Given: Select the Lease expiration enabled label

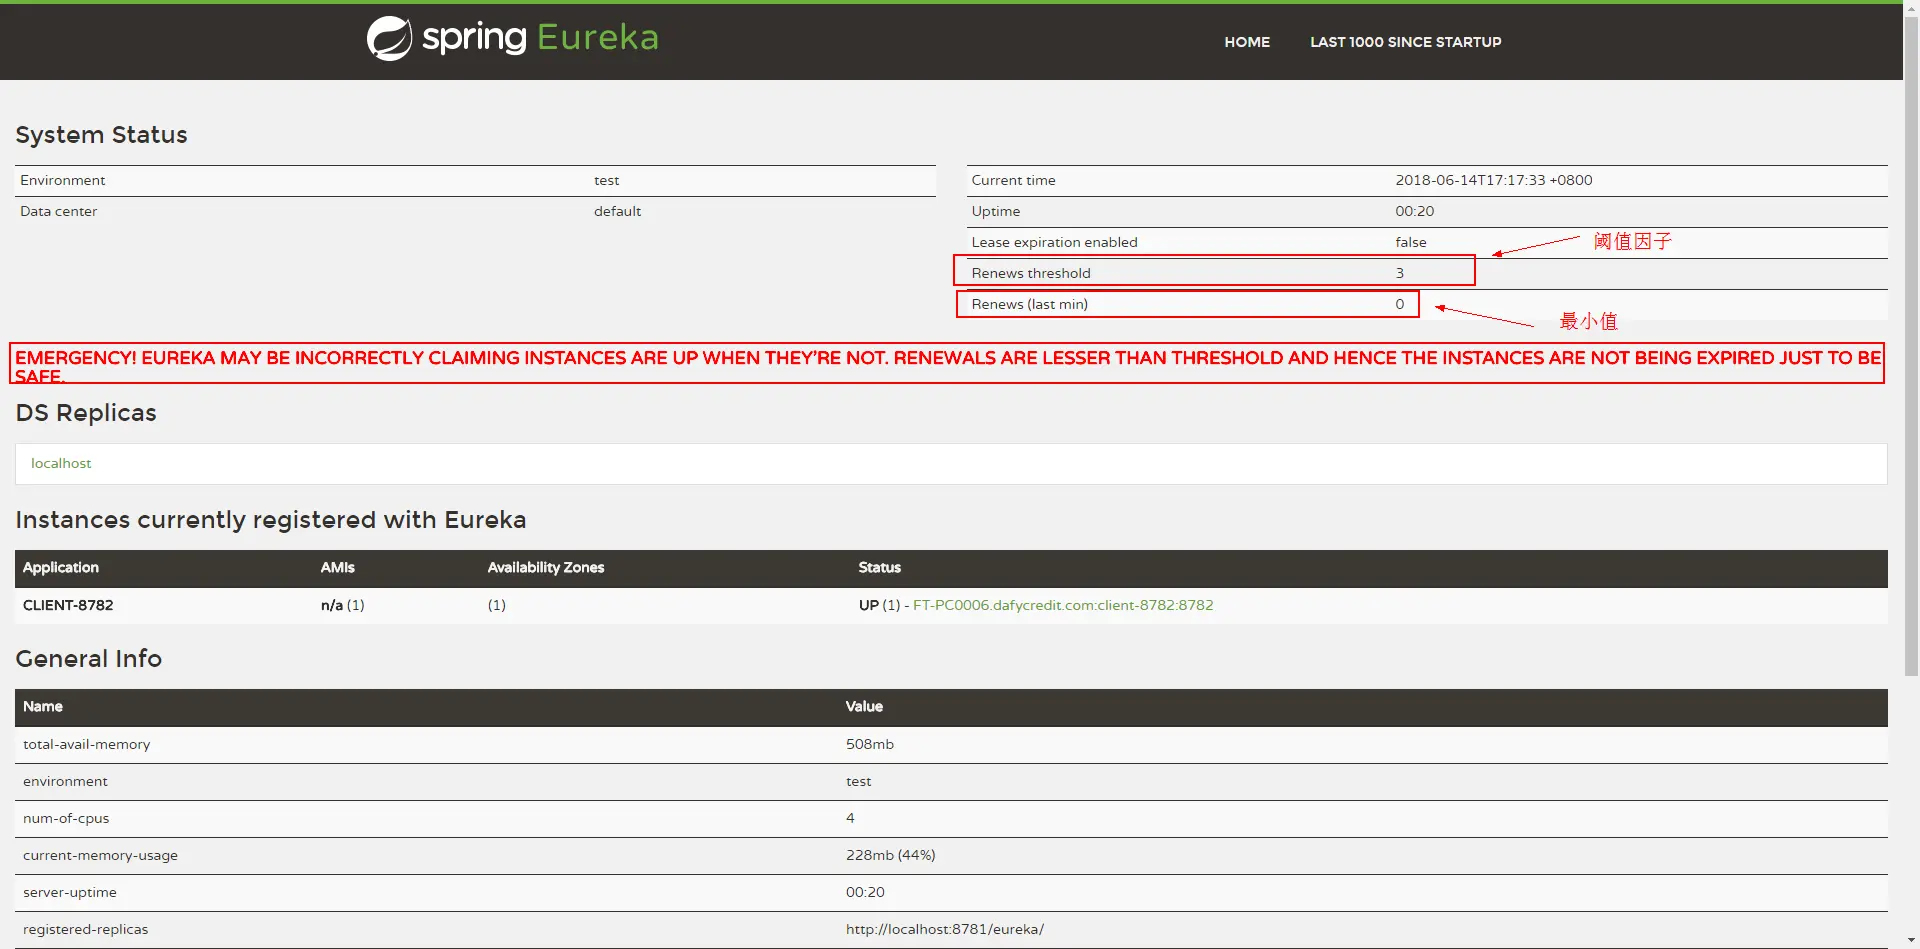Looking at the screenshot, I should point(1054,242).
